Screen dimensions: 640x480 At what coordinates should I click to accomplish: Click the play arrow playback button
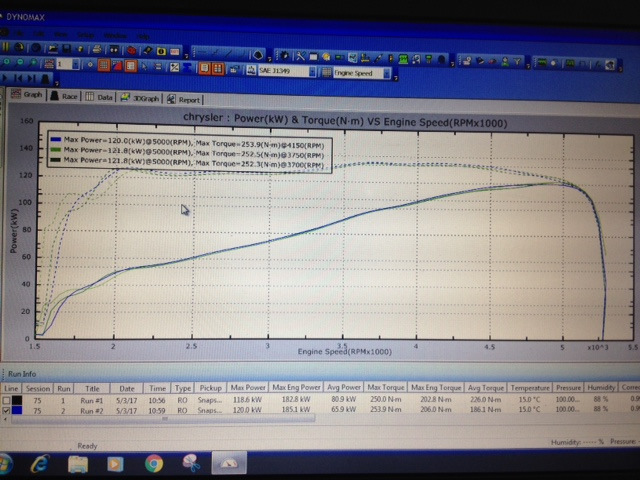pyautogui.click(x=5, y=77)
